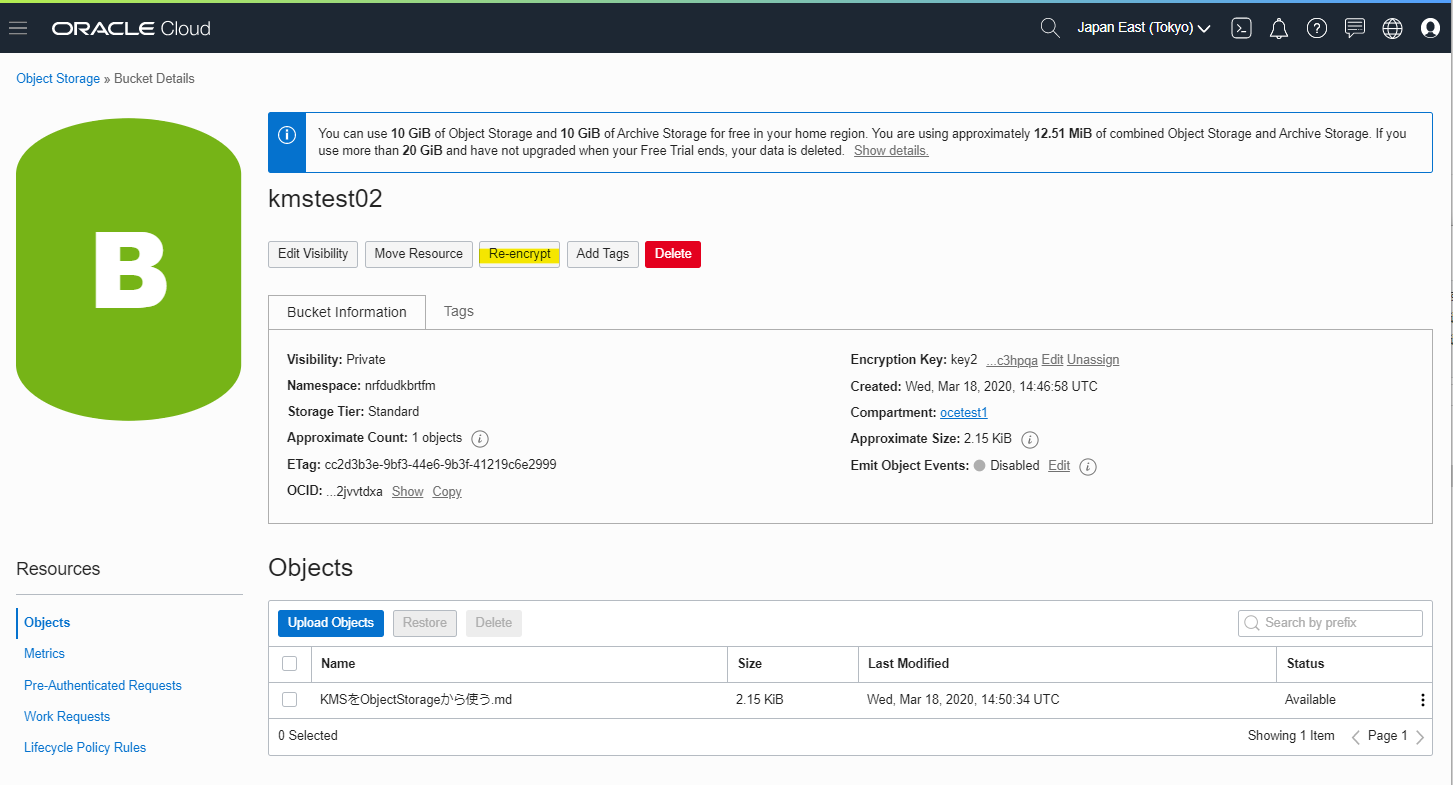Open the ocetest1 compartment link
1453x785 pixels.
tap(964, 412)
